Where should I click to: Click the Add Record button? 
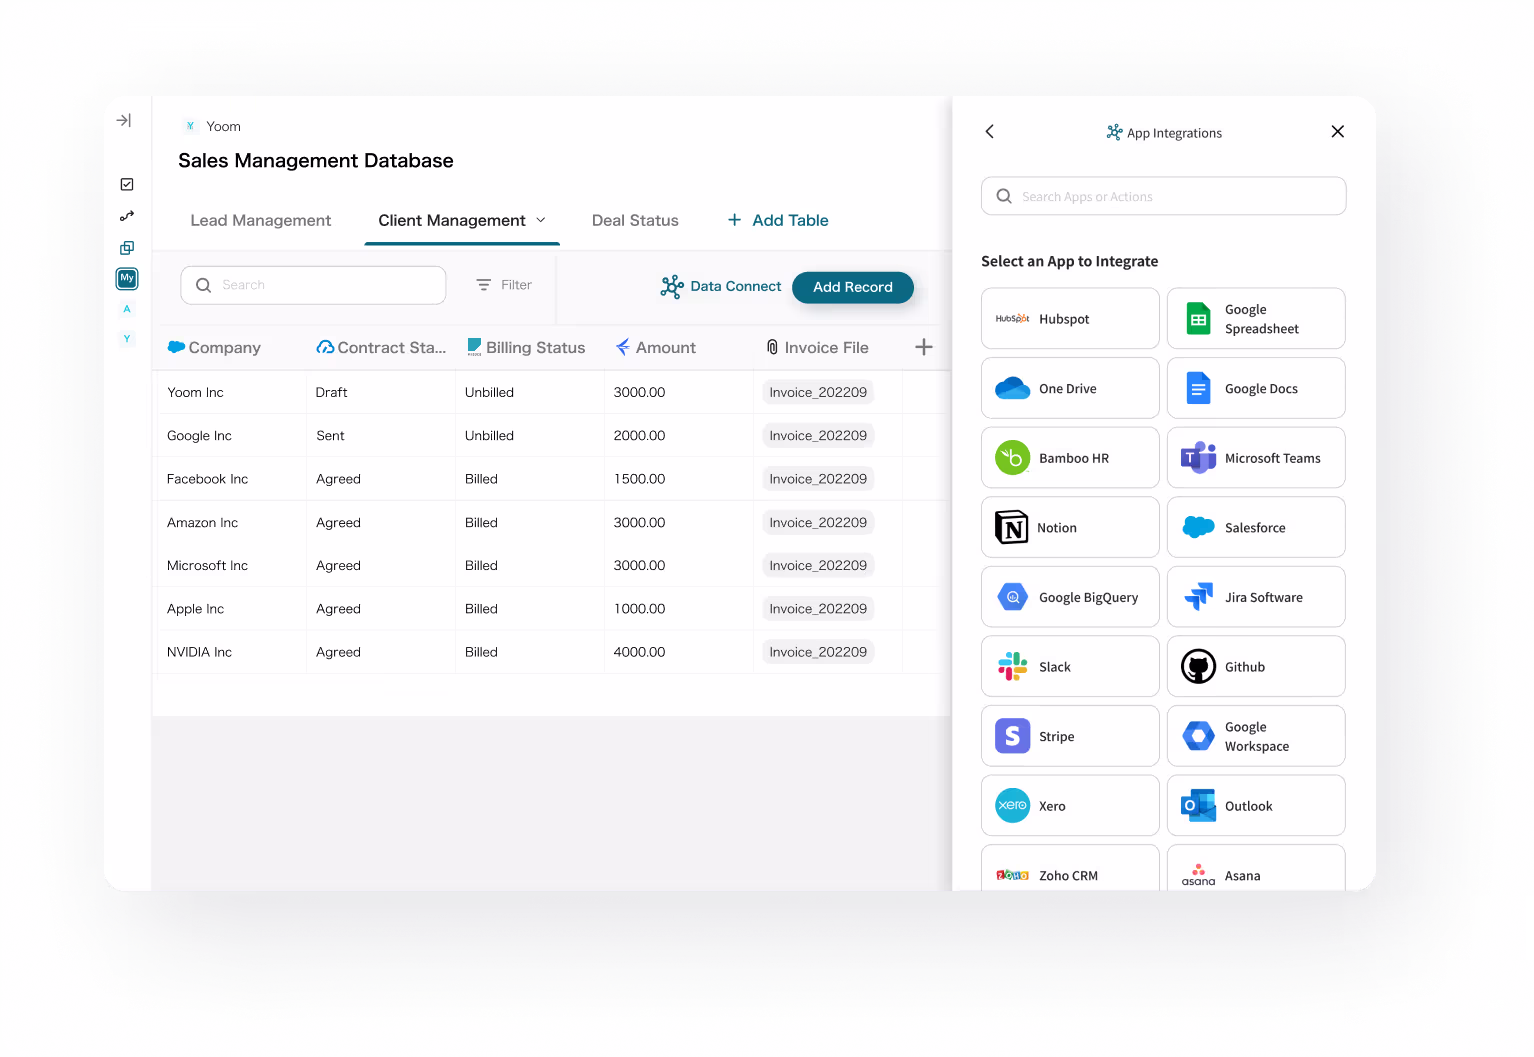852,287
